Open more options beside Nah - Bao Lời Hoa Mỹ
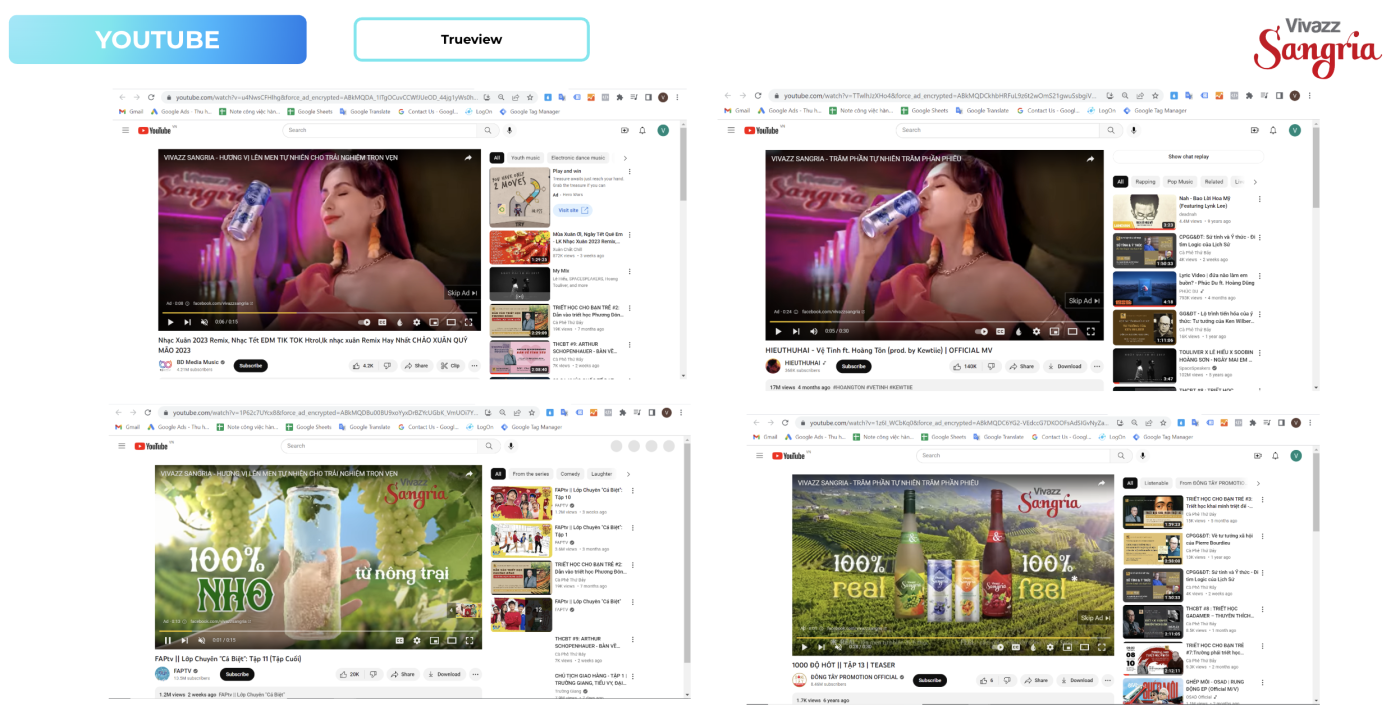1400x728 pixels. coord(1259,199)
